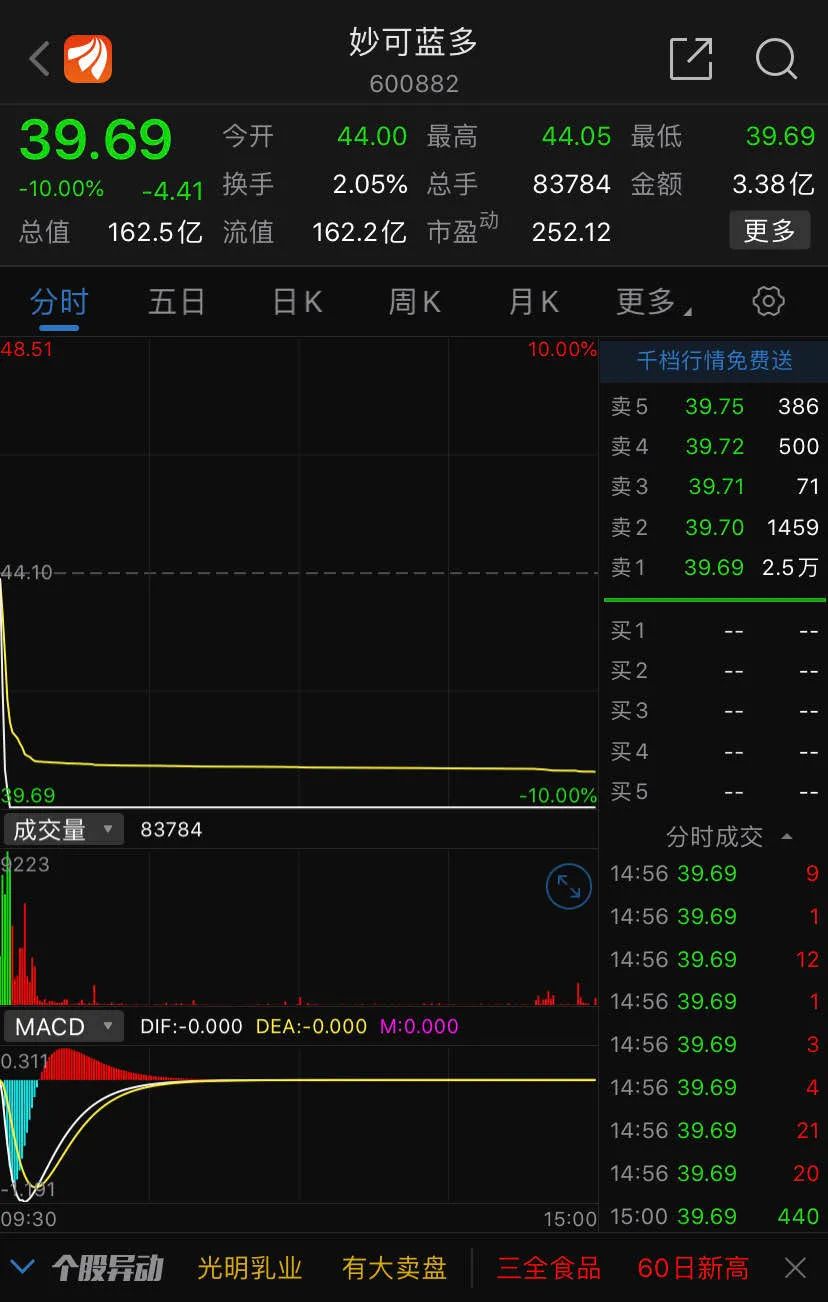Tap the 个股异动 label

coord(107,1268)
